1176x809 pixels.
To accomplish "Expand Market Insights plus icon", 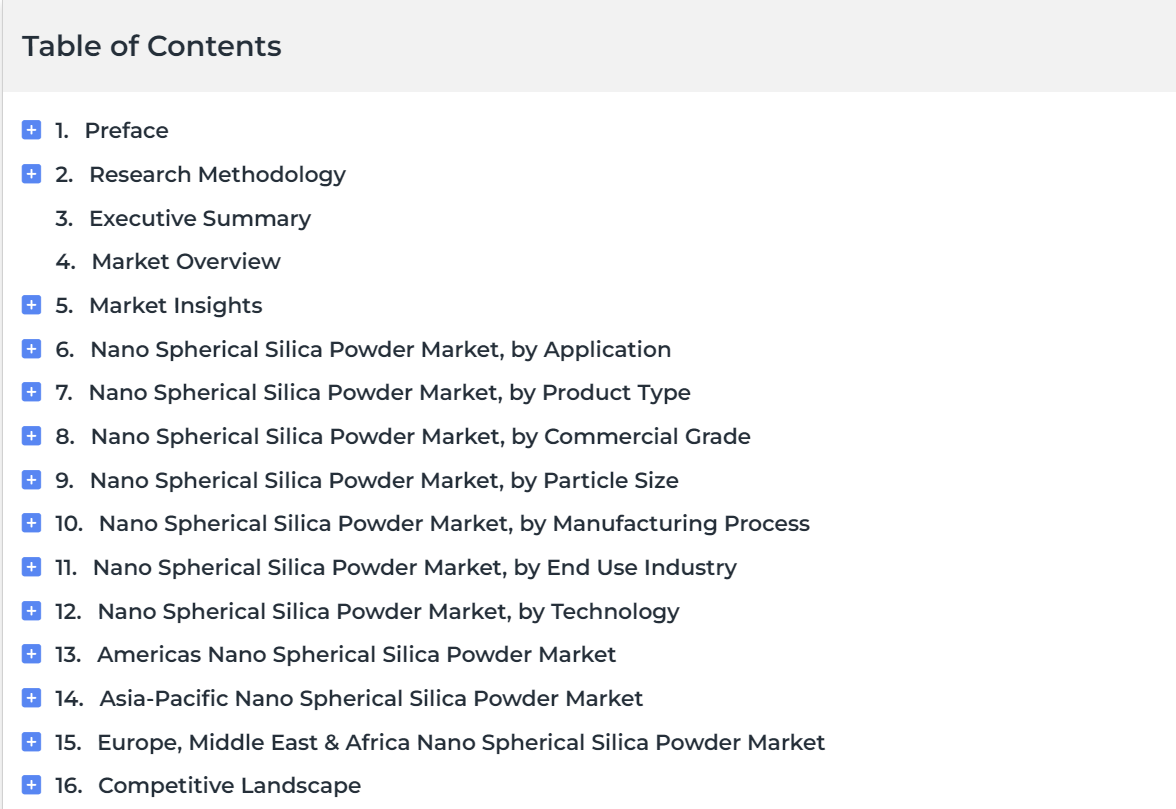I will click(32, 304).
